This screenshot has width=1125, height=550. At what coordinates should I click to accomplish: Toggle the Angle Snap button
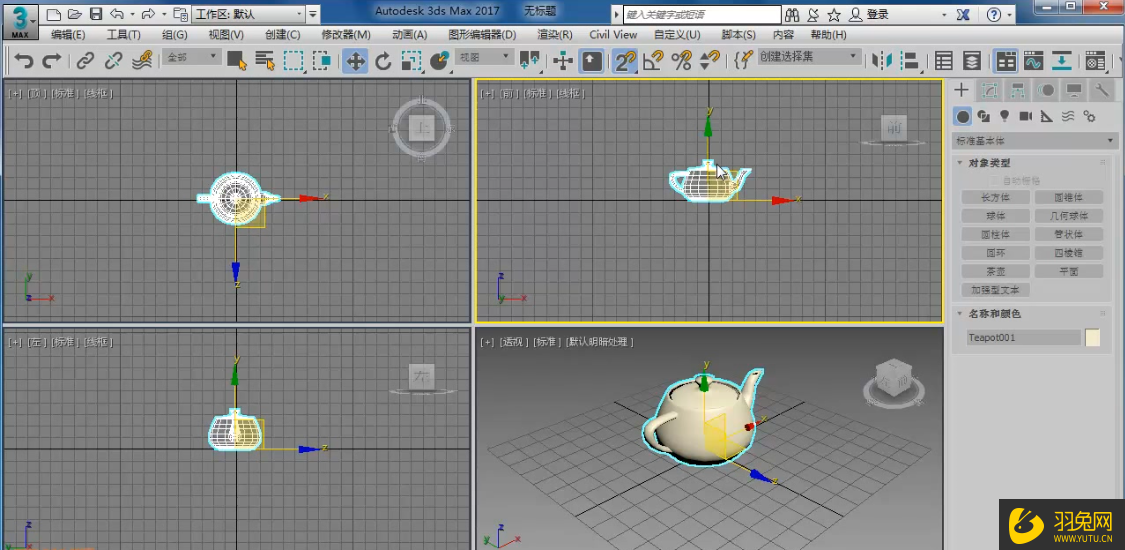[653, 61]
